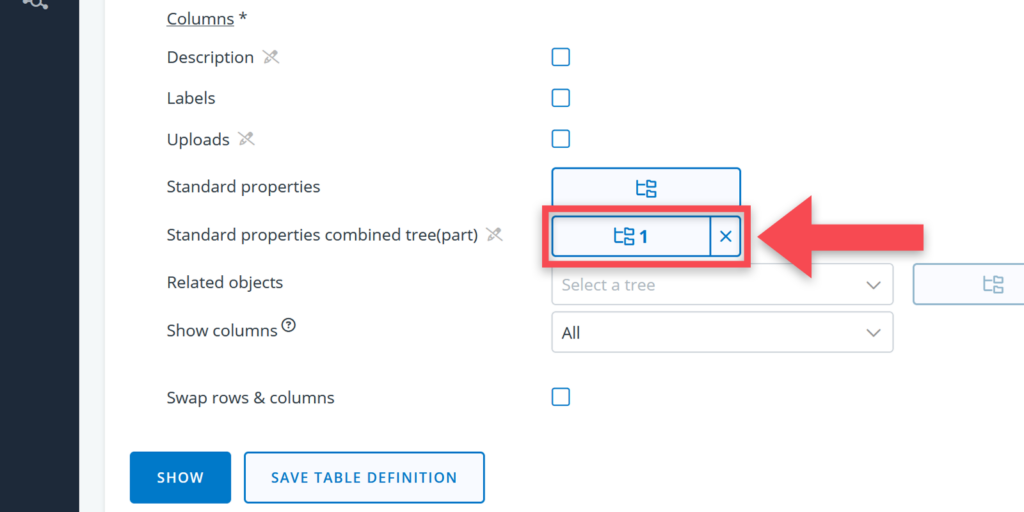Viewport: 1024px width, 512px height.
Task: Enable the Description column checkbox
Action: 561,57
